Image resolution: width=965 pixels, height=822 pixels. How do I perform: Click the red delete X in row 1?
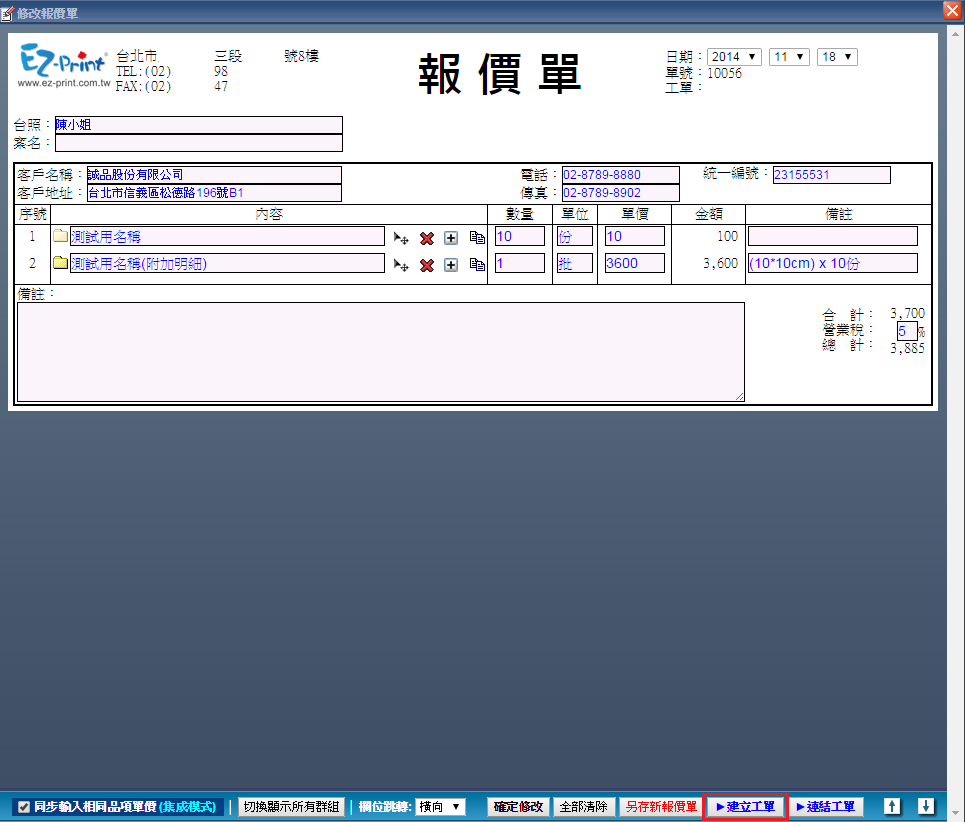[x=427, y=238]
